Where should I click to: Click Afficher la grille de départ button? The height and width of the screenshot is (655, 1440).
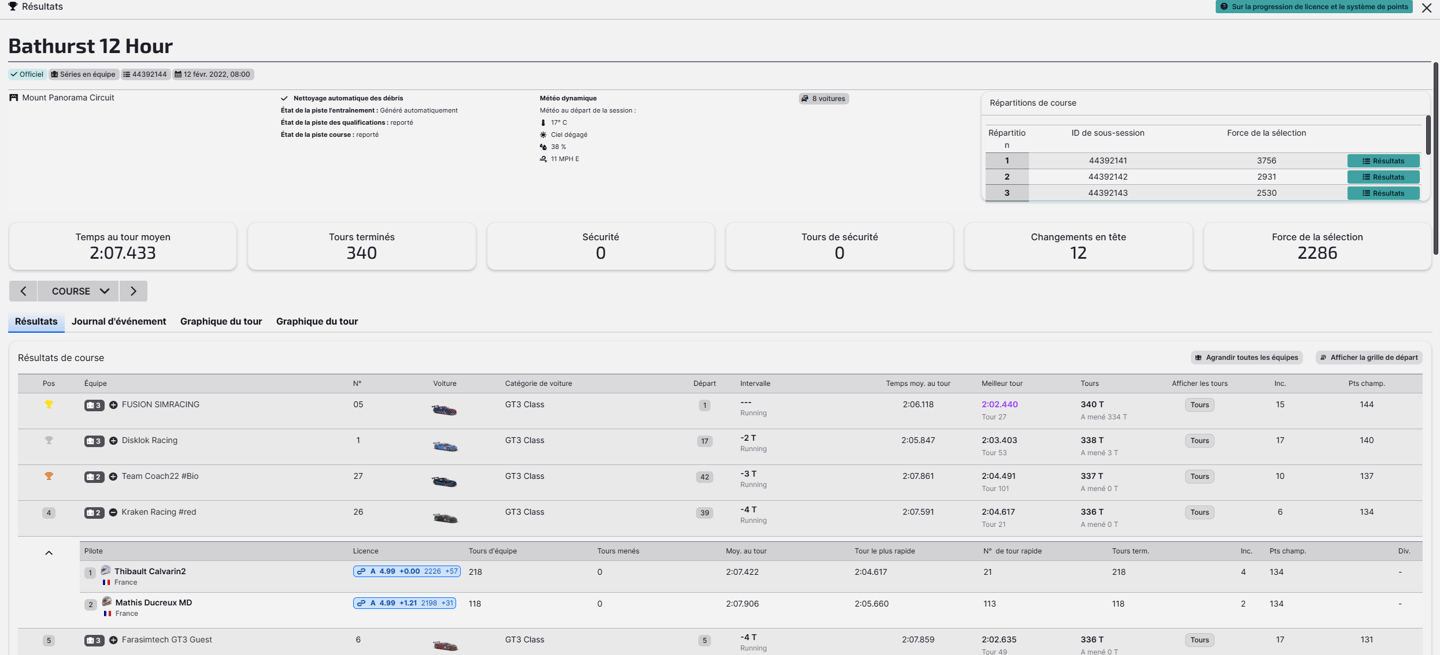tap(1369, 358)
